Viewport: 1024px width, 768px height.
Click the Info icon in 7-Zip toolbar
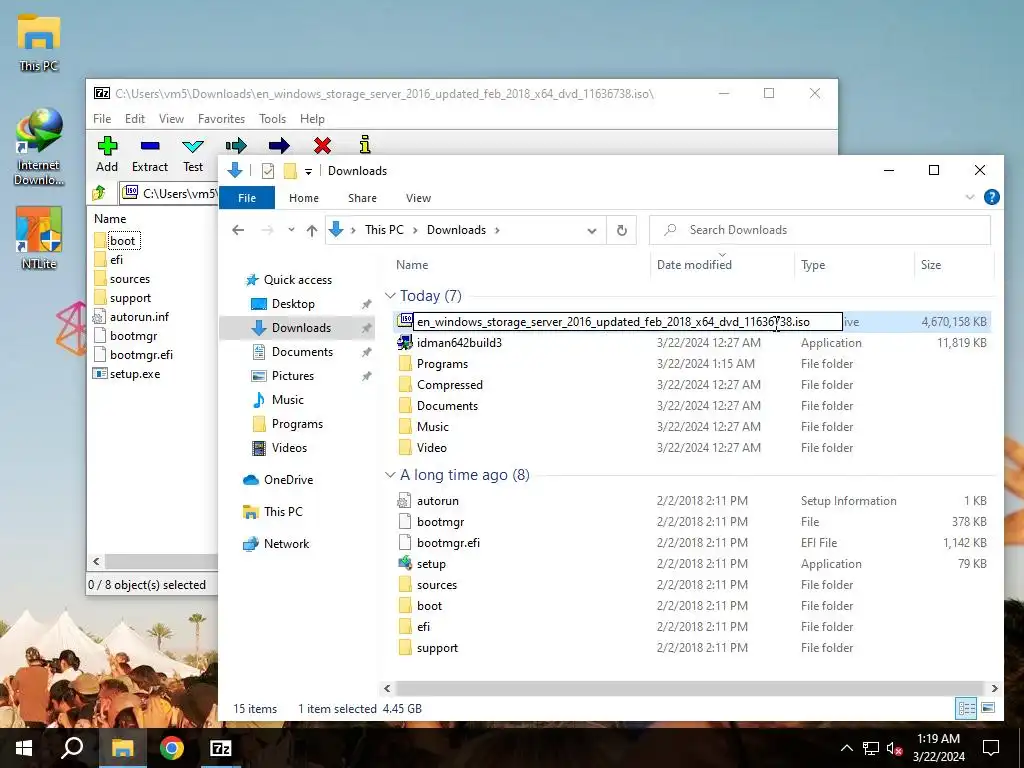click(x=365, y=144)
